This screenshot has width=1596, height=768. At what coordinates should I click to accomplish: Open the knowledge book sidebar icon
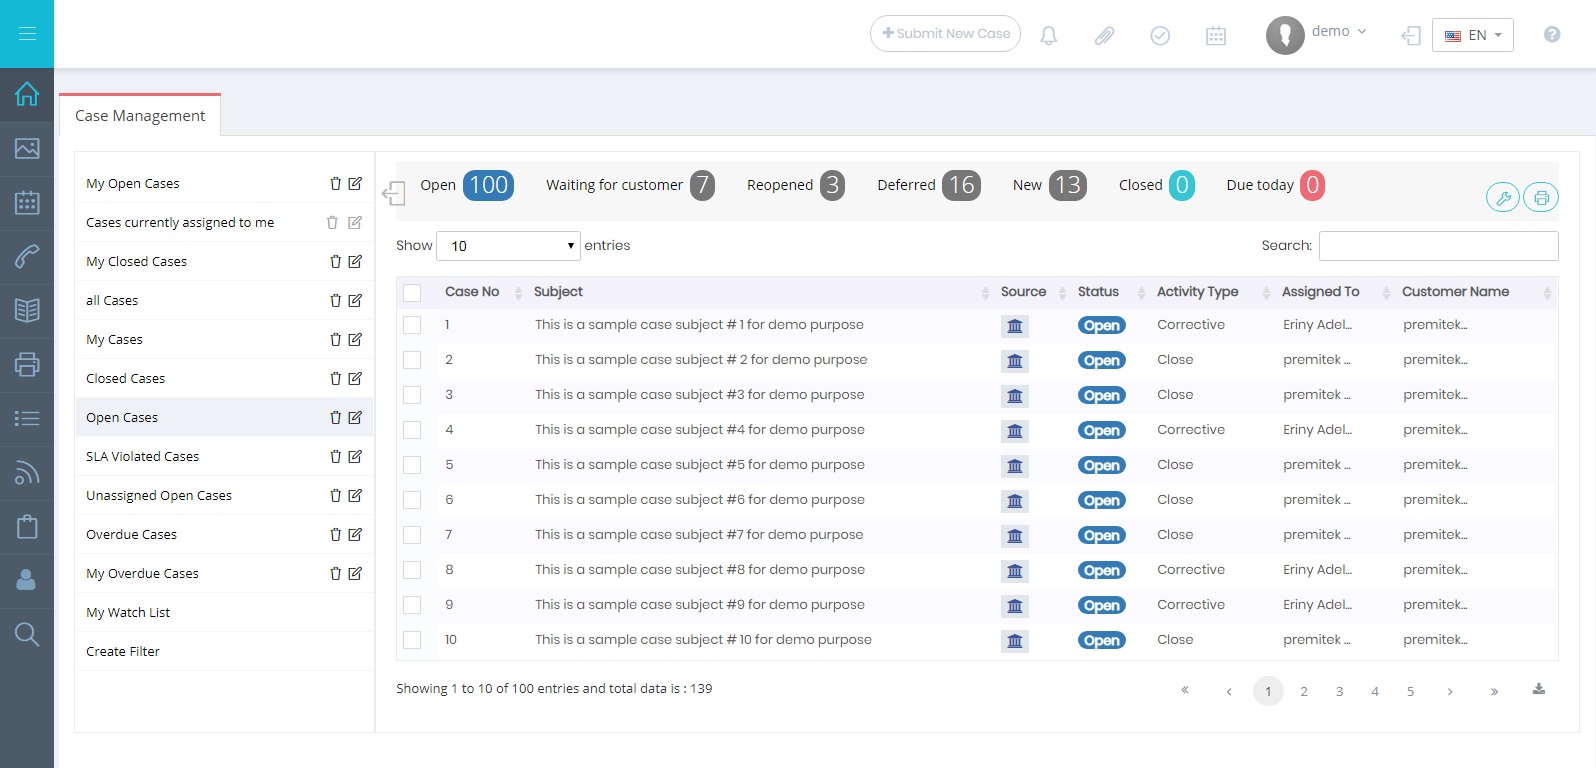(x=27, y=310)
